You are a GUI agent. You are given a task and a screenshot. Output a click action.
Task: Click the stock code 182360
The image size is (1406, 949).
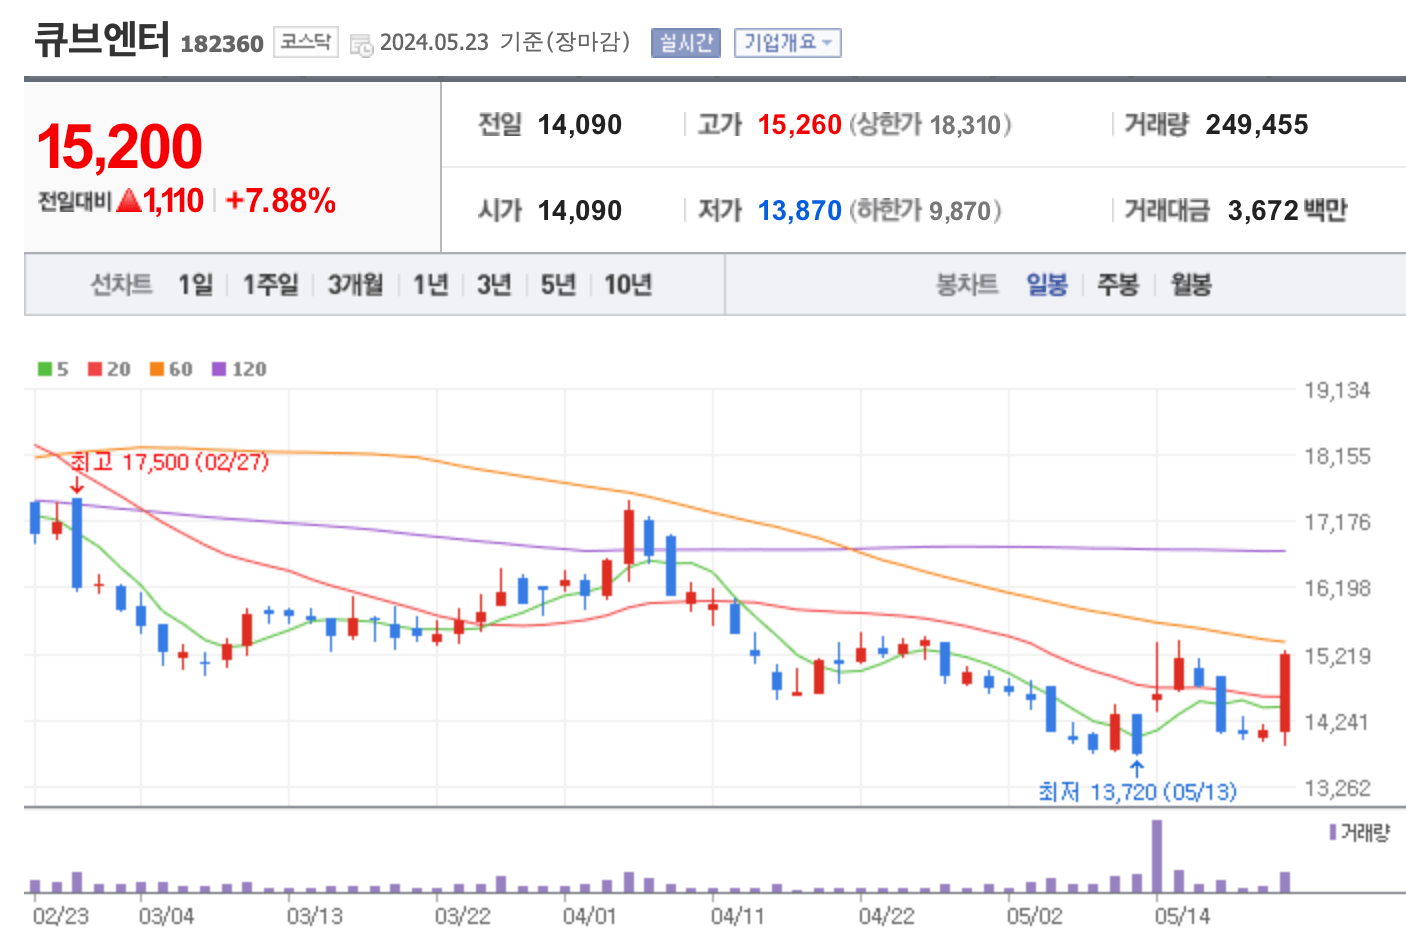click(x=222, y=44)
